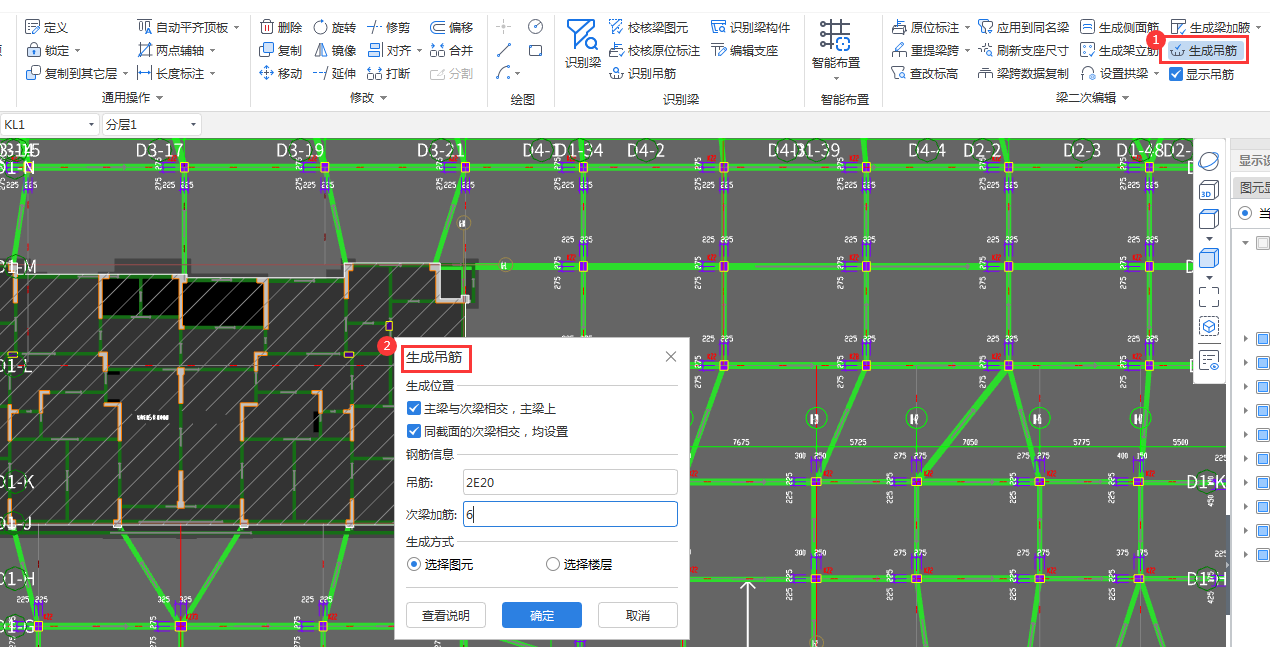Click the orbit view icon

[1208, 160]
